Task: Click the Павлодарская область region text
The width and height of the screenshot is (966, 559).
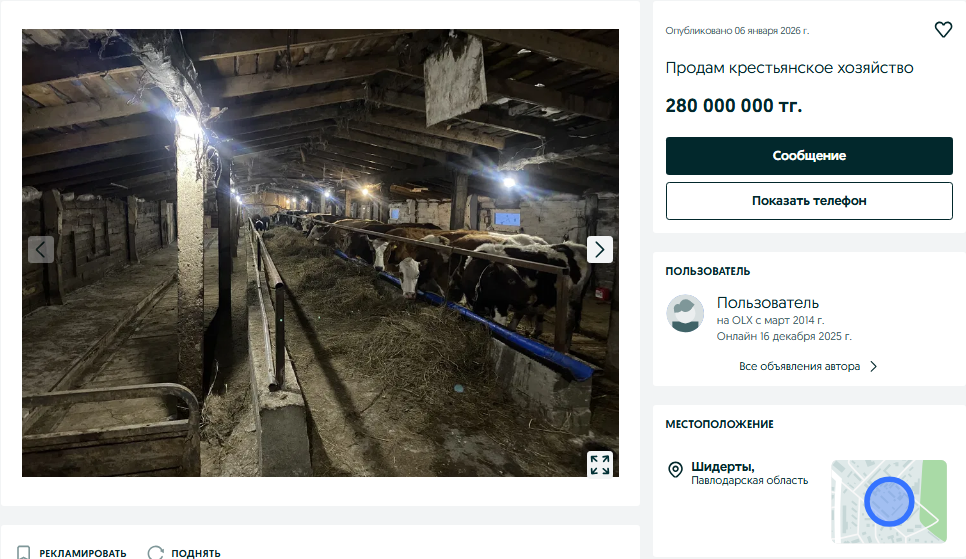Action: pos(749,481)
